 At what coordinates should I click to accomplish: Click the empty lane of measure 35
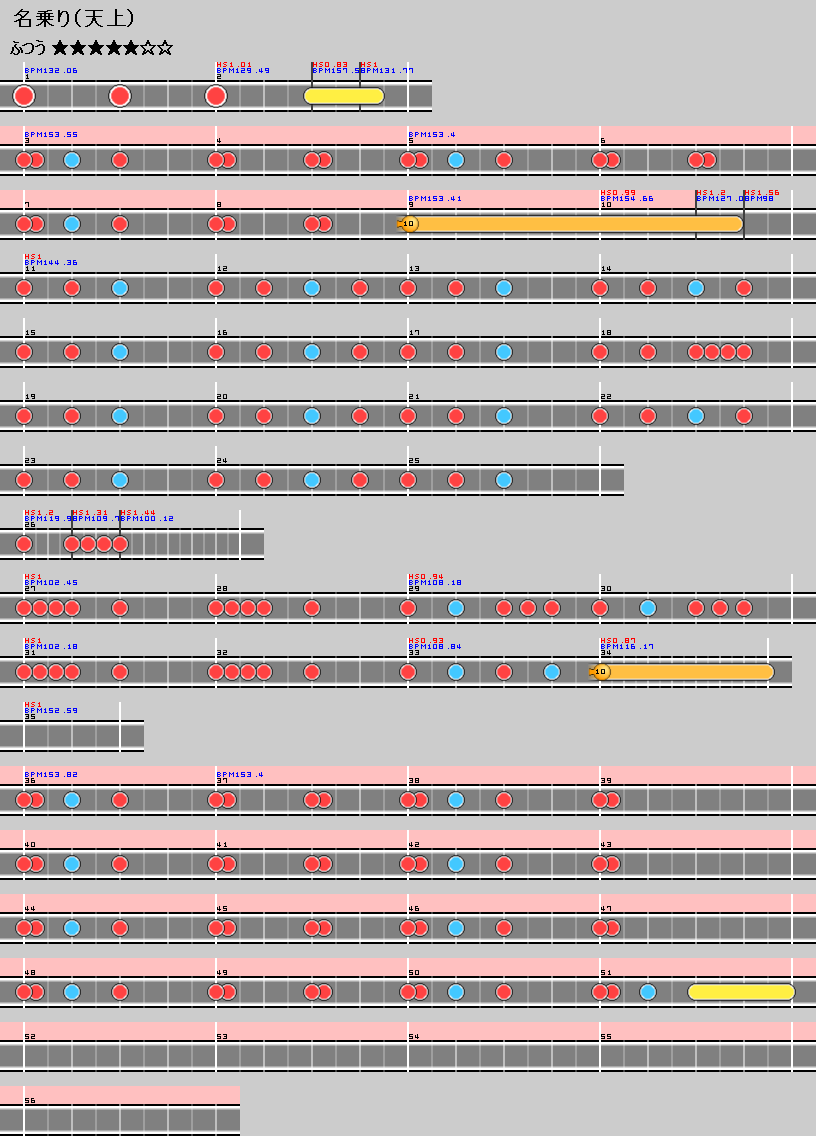(72, 736)
